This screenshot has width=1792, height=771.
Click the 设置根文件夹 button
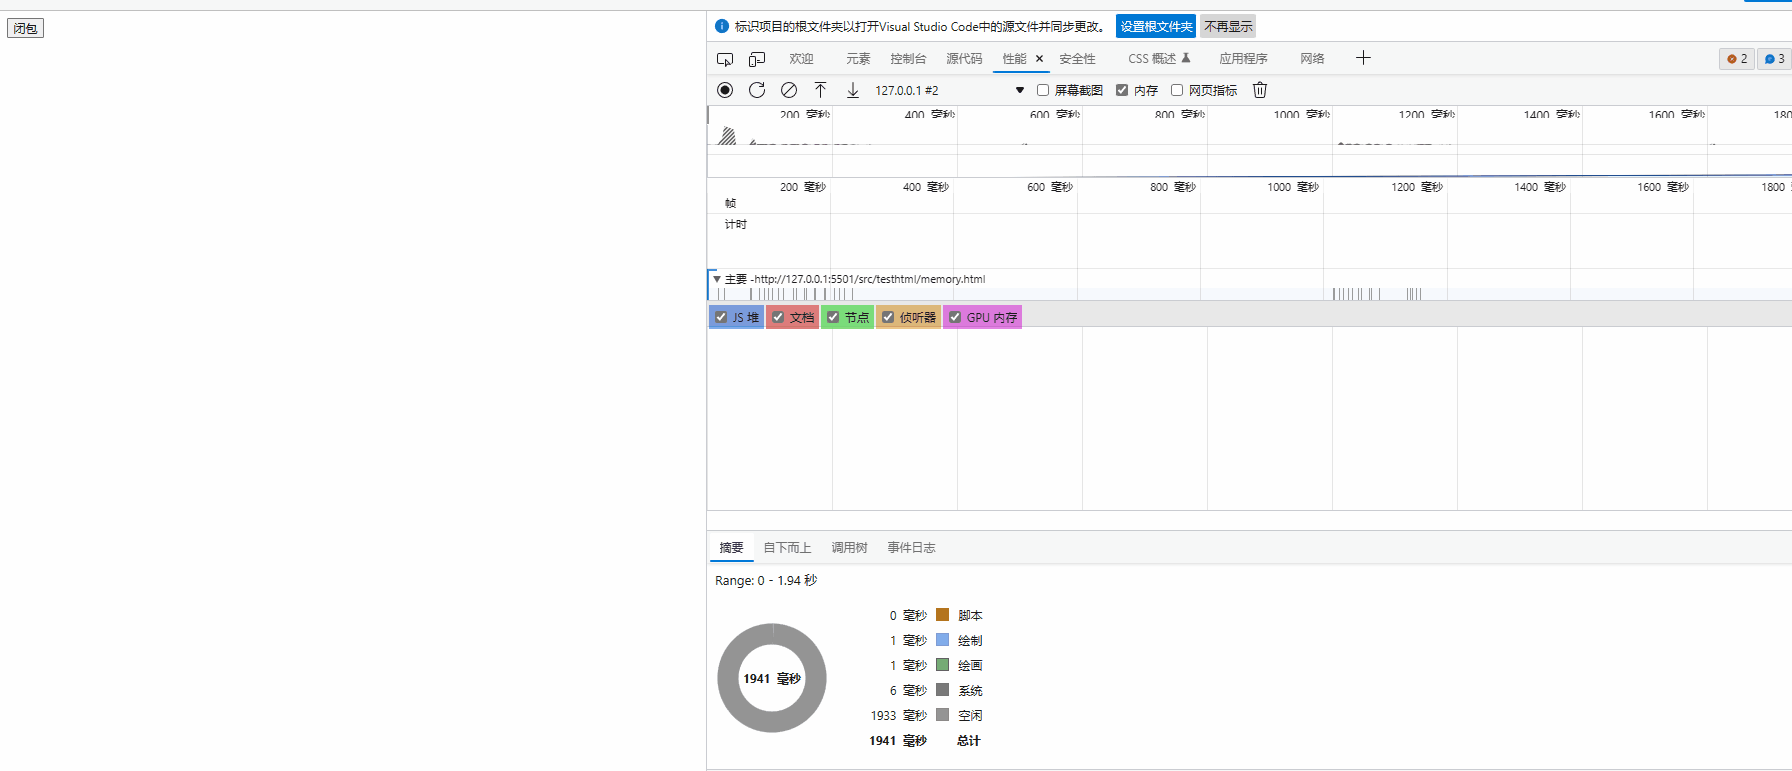tap(1156, 26)
